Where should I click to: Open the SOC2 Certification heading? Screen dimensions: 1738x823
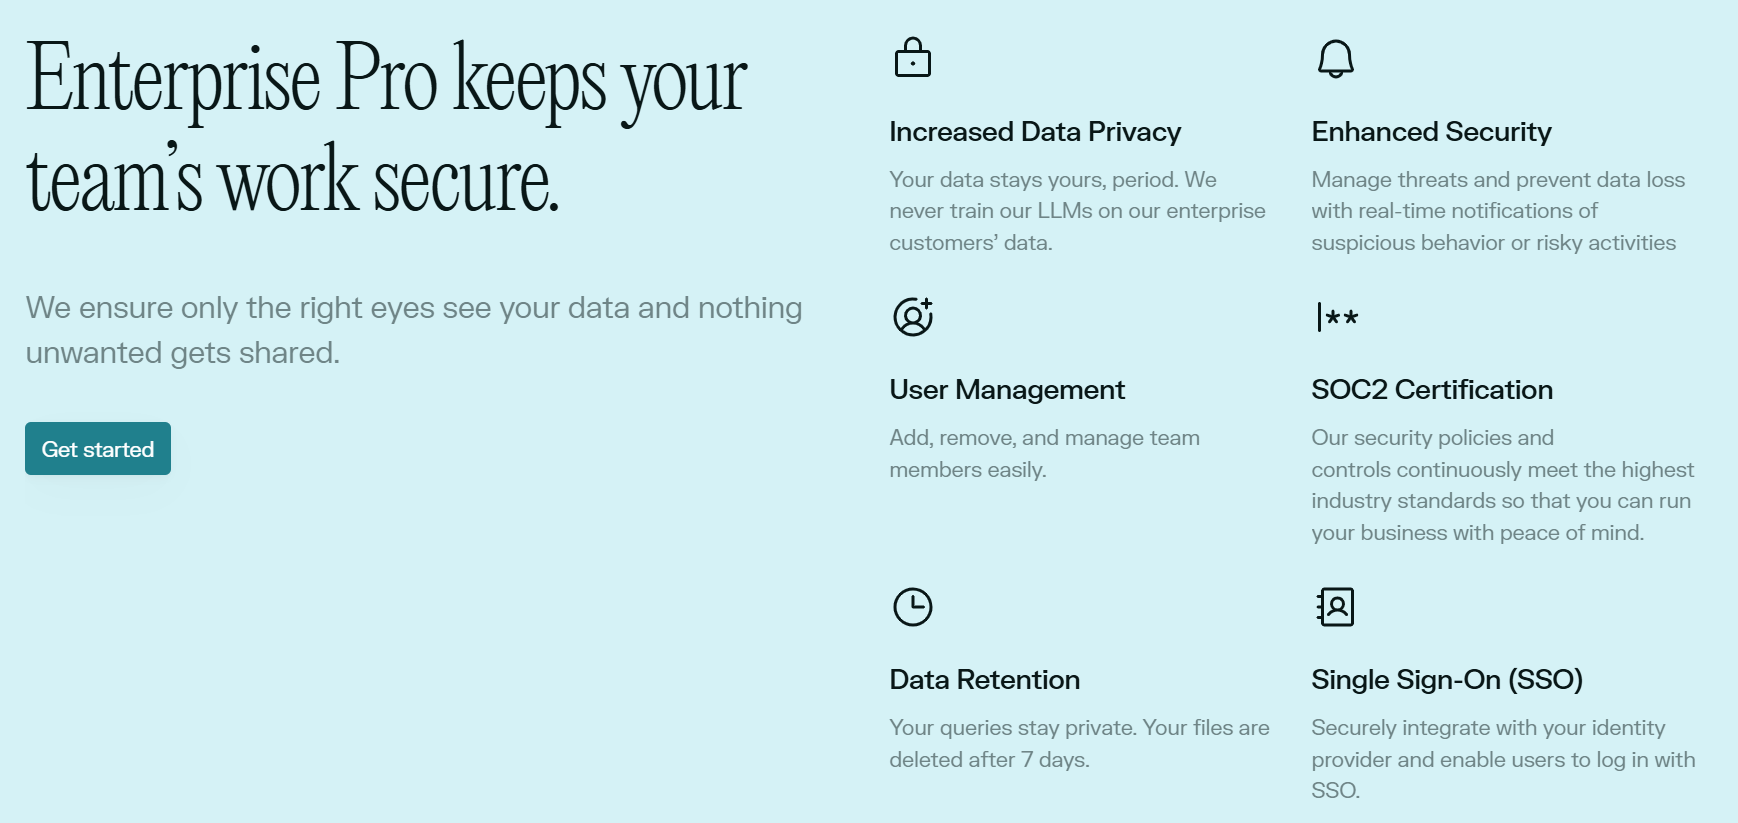[1432, 390]
